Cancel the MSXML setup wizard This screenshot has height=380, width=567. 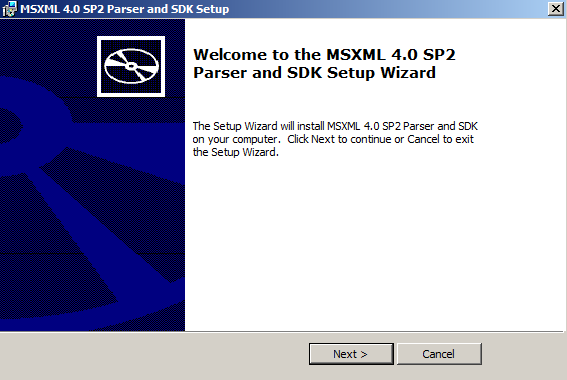pyautogui.click(x=439, y=354)
